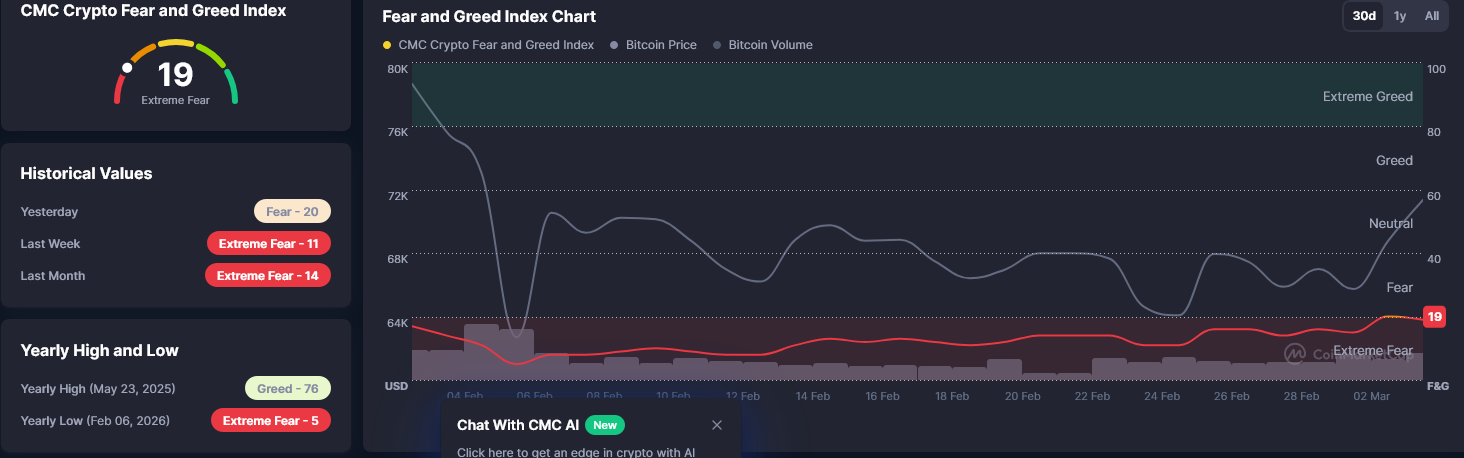Click the Fear - 20 badge for Yesterday
1464x458 pixels.
point(292,212)
